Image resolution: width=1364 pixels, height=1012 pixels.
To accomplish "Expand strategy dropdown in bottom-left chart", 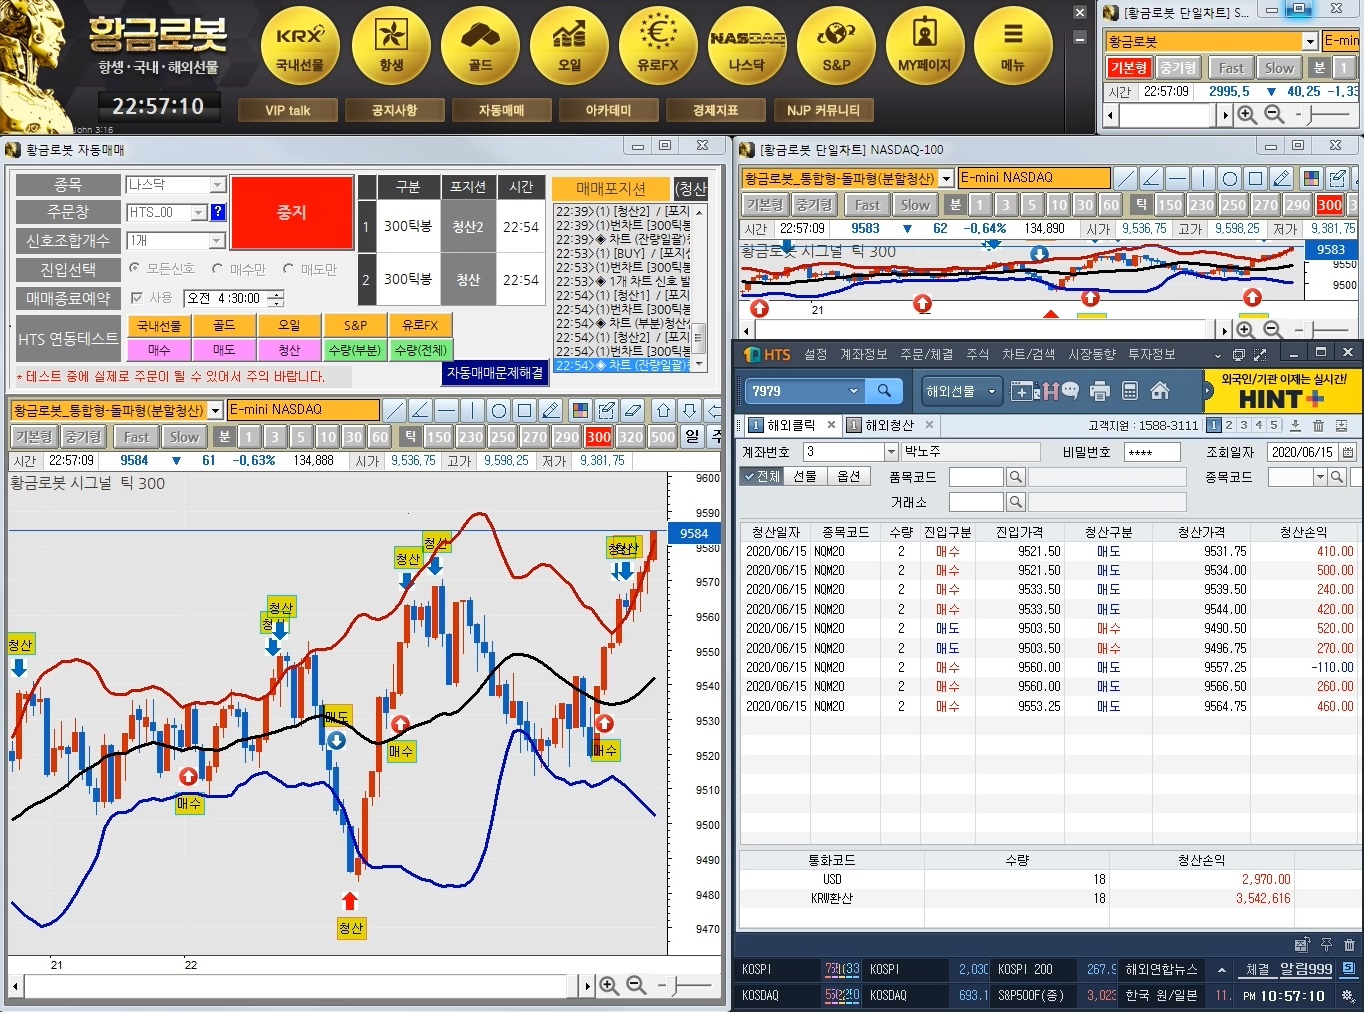I will coord(215,410).
